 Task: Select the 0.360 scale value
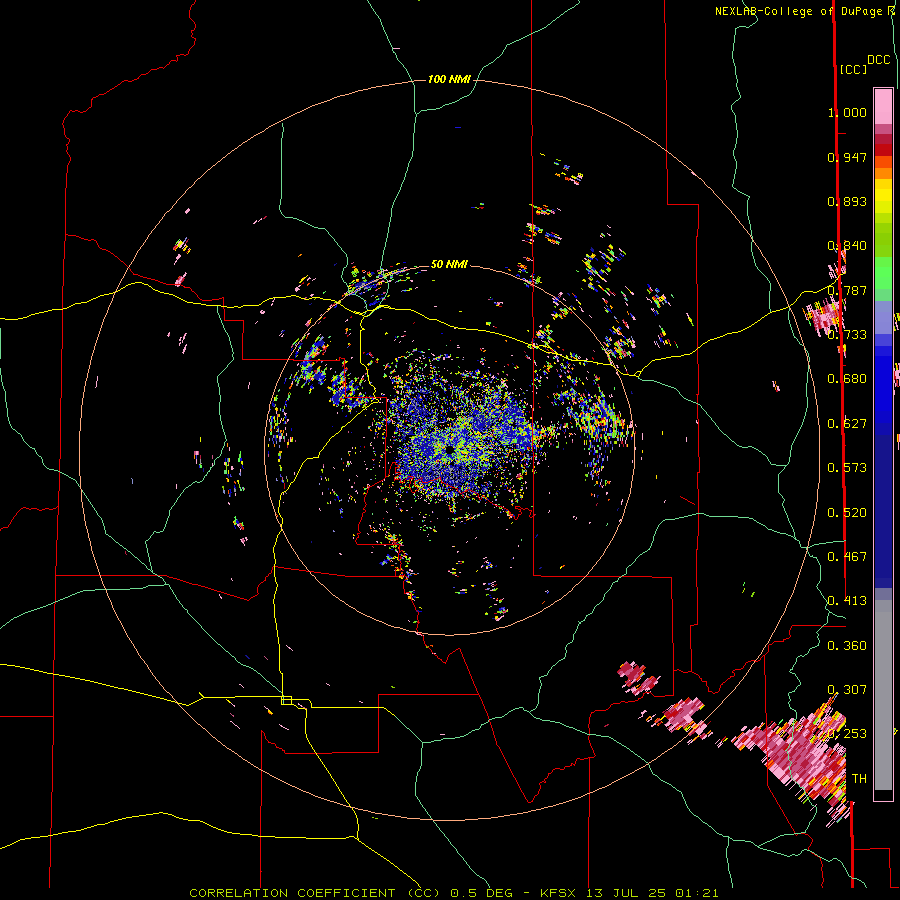847,646
